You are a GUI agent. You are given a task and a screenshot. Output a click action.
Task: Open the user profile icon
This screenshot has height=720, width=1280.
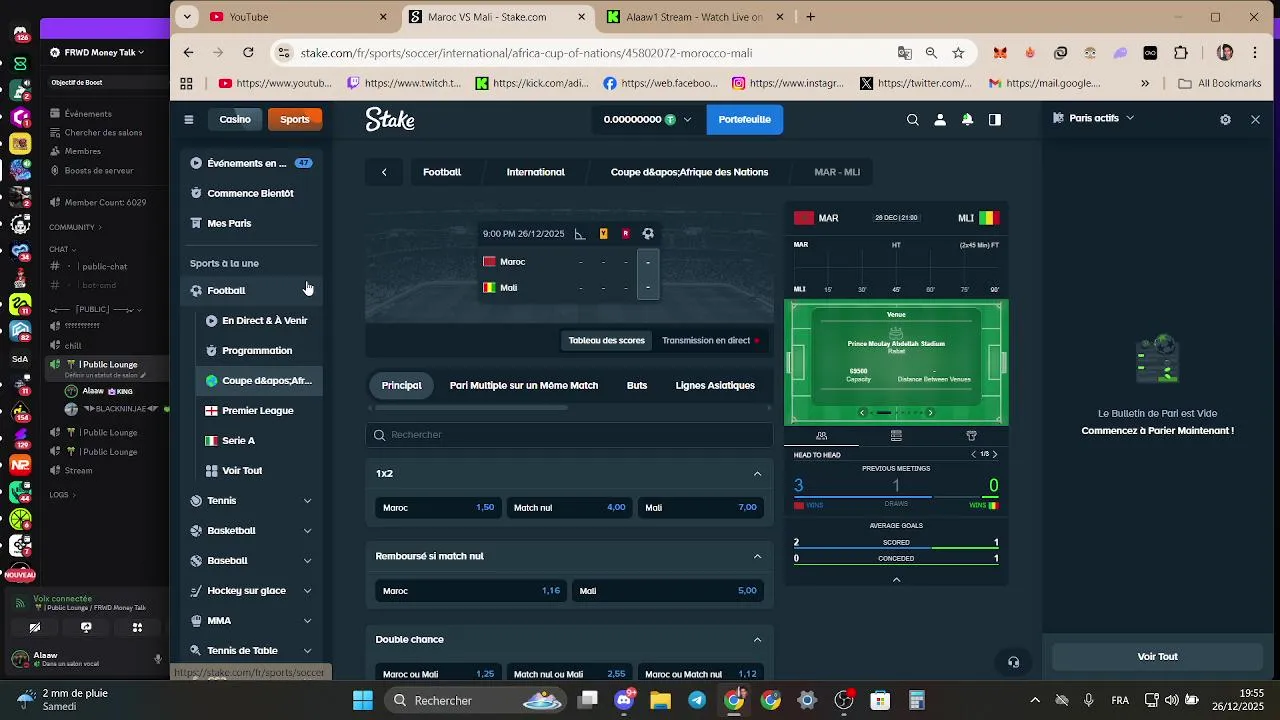[x=940, y=119]
